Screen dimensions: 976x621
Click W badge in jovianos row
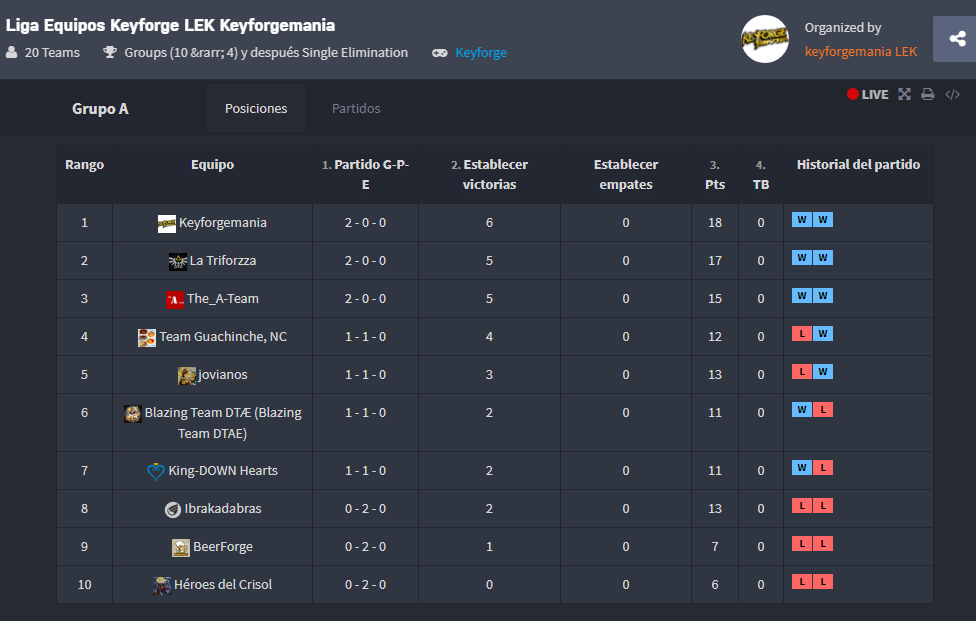(x=823, y=371)
